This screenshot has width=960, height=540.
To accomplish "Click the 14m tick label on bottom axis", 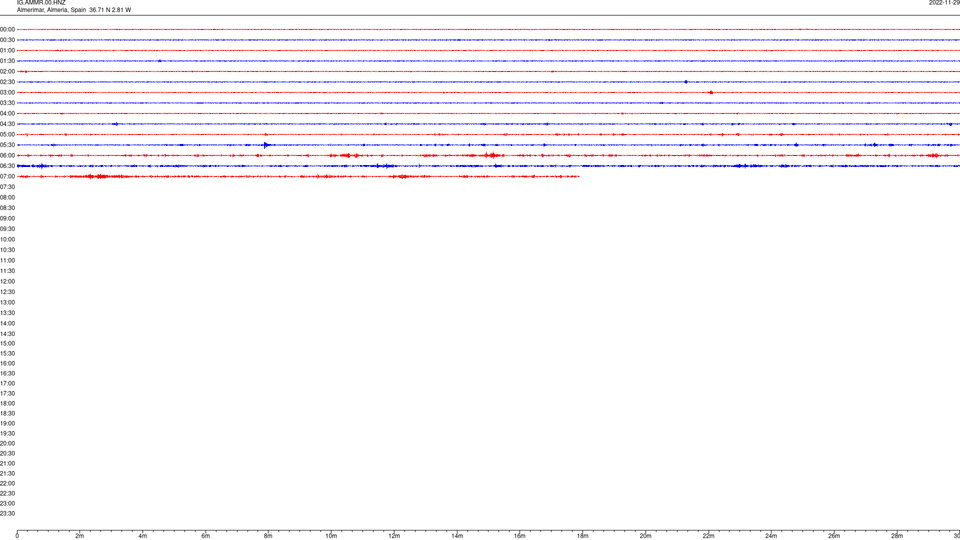I will point(457,536).
